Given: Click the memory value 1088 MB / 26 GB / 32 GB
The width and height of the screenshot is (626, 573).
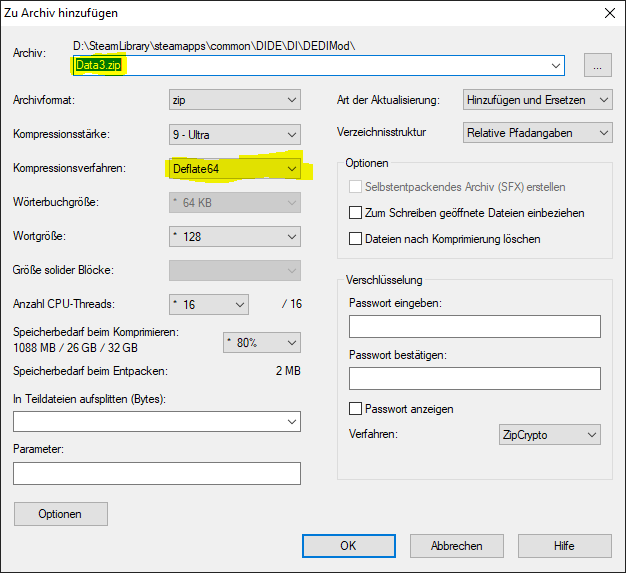Looking at the screenshot, I should point(75,348).
